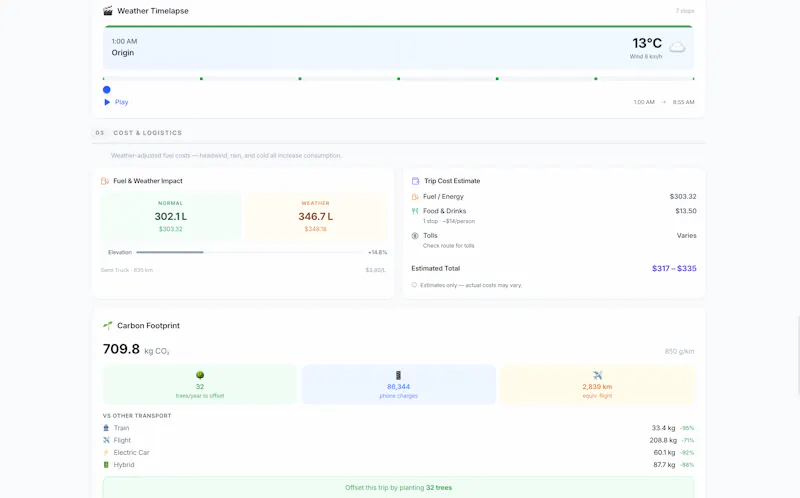Image resolution: width=800 pixels, height=498 pixels.
Task: Click the Origin stop card at 1:00 AM
Action: [x=398, y=47]
